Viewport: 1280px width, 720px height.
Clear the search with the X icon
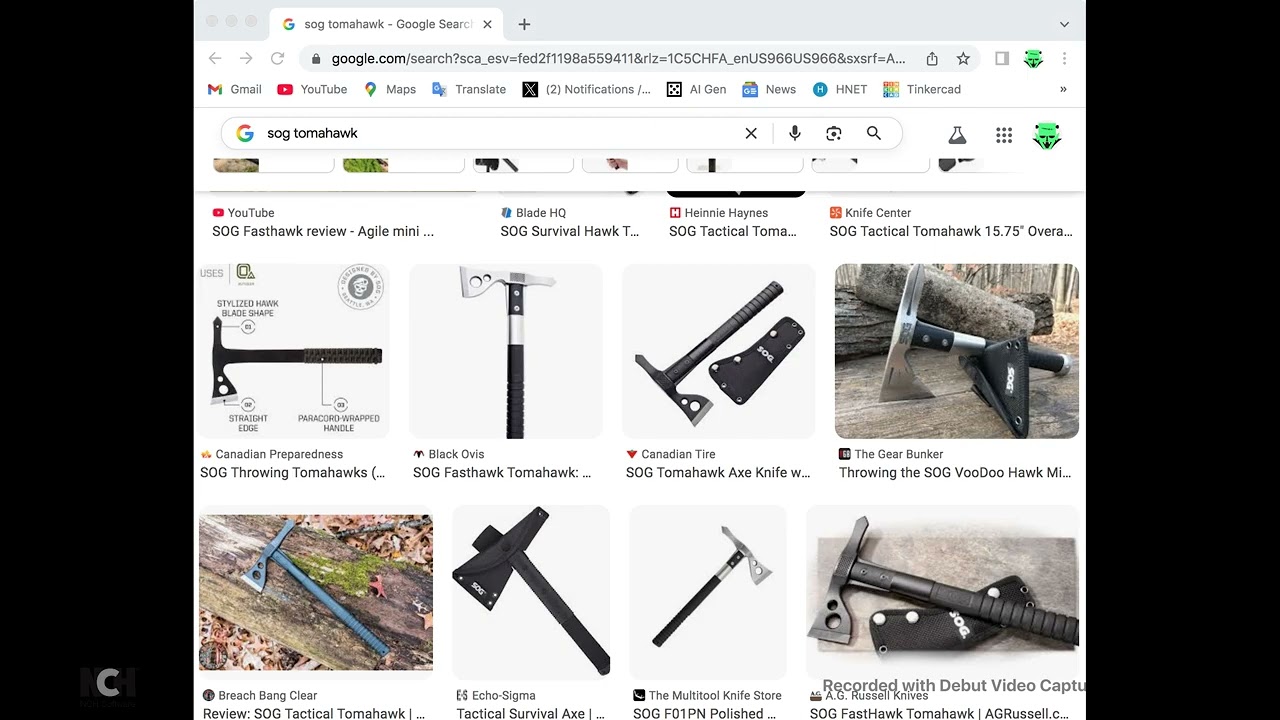751,133
